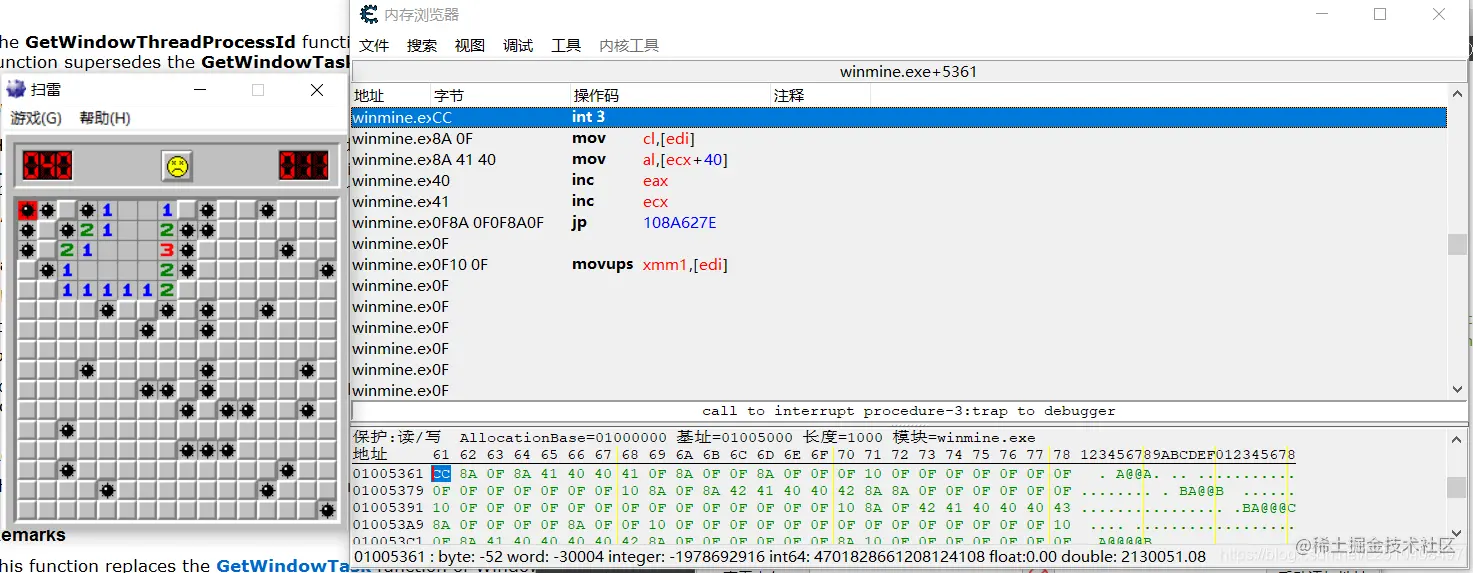Screen dimensions: 1473x573
Task: Open the 帮助(H) menu in Minesweeper
Action: coord(105,118)
